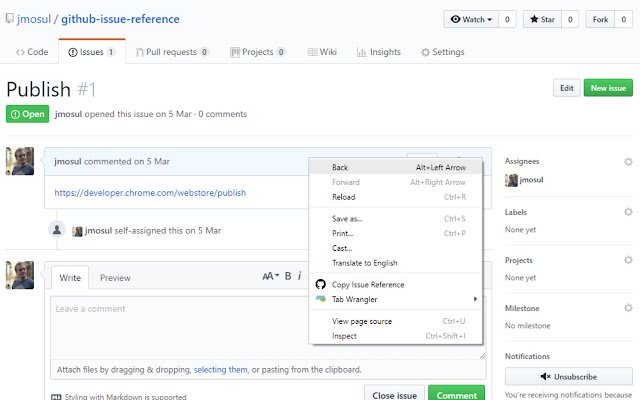This screenshot has height=400, width=640.
Task: Open the Projects sidebar gear icon
Action: pos(628,260)
